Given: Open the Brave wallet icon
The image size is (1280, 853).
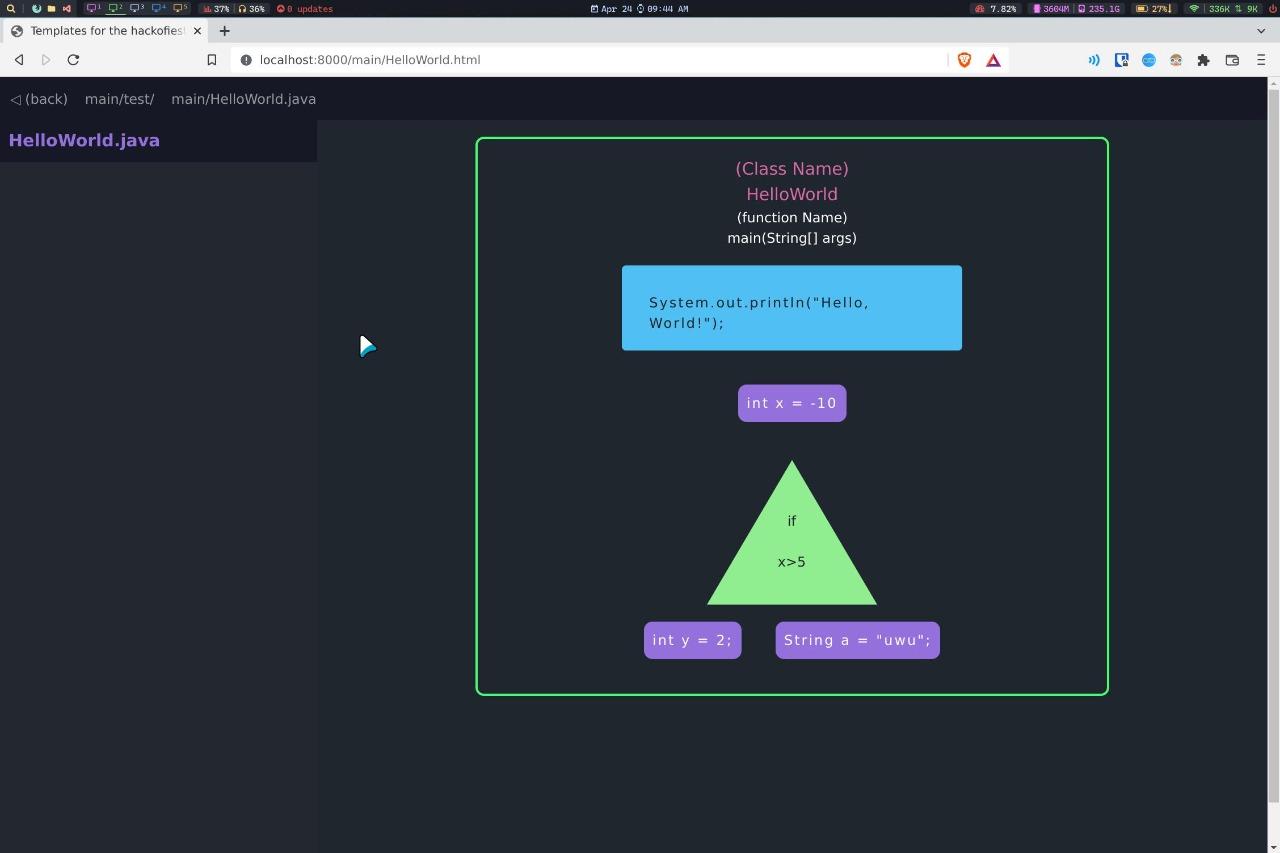Looking at the screenshot, I should (1232, 60).
